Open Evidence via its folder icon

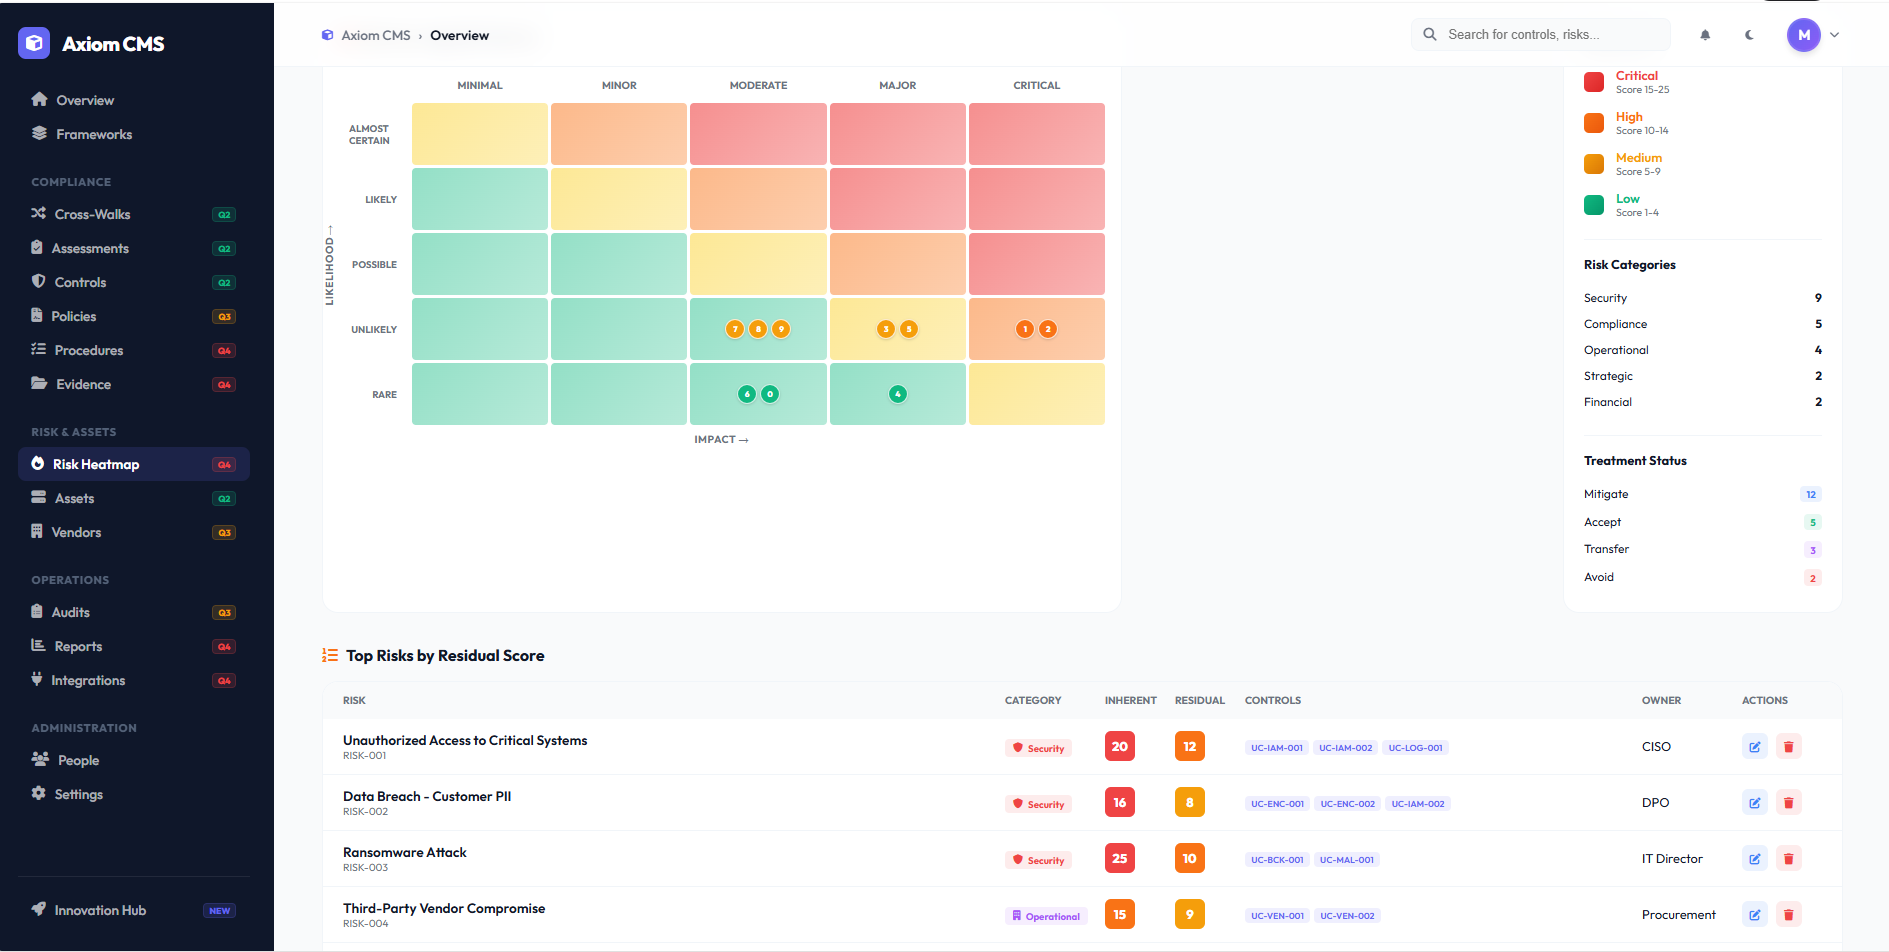tap(38, 384)
